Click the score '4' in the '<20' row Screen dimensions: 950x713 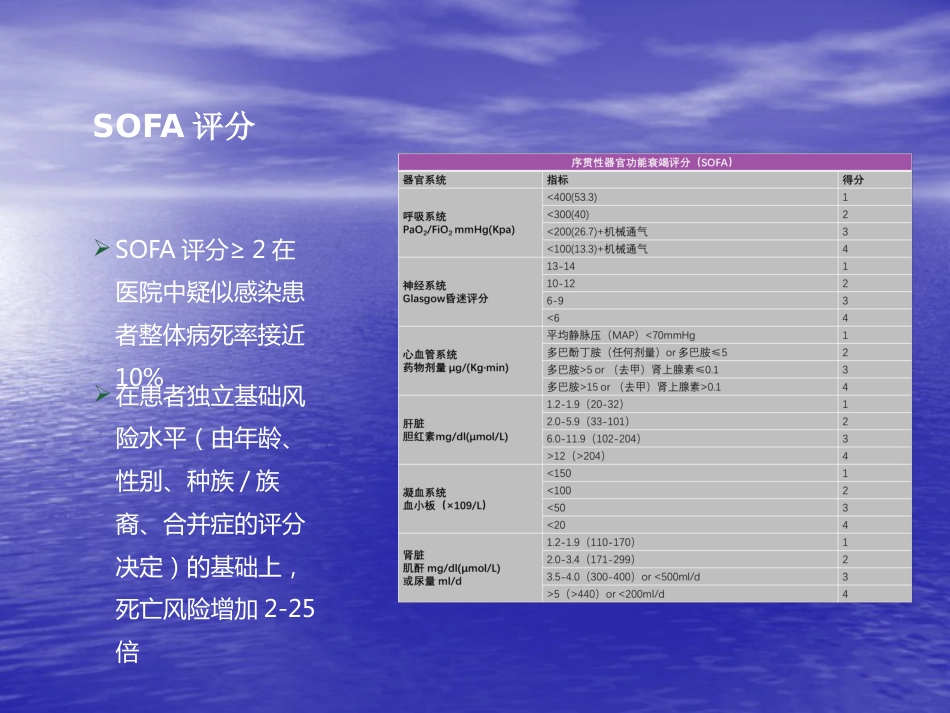[x=845, y=525]
